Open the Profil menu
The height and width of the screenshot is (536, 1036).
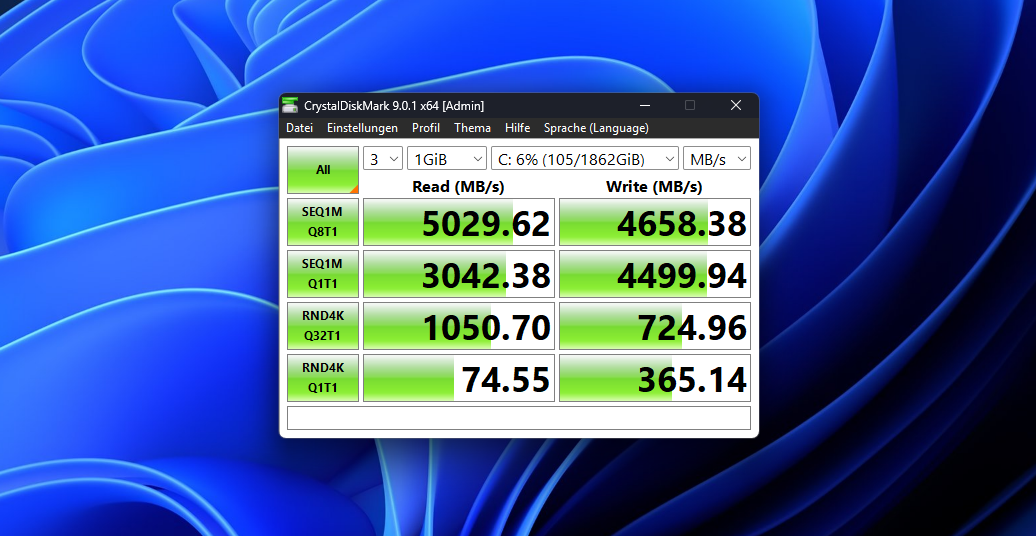(x=426, y=128)
